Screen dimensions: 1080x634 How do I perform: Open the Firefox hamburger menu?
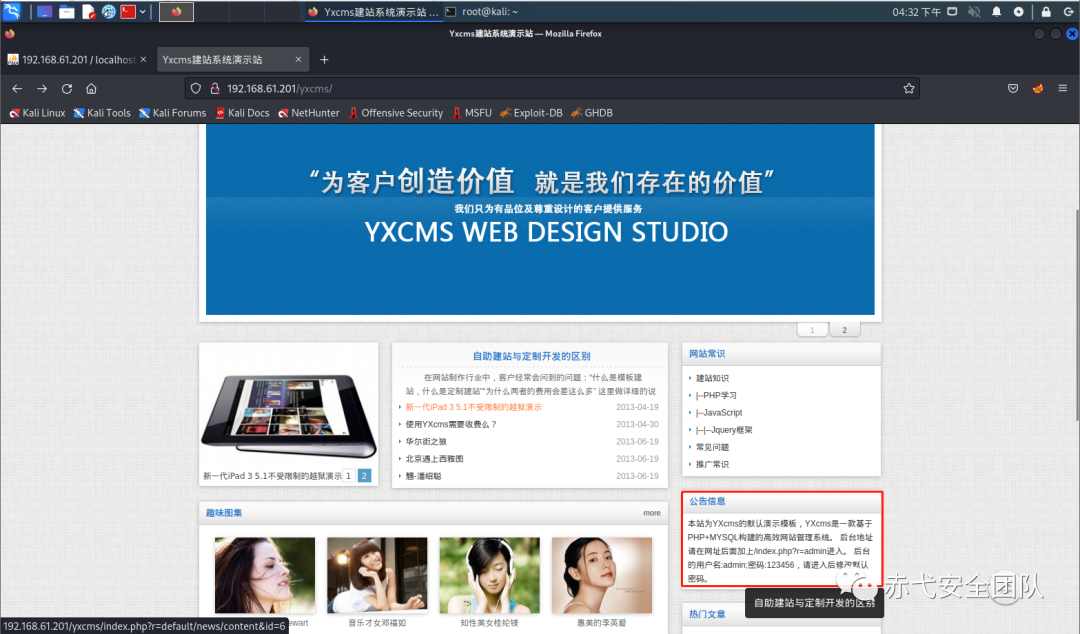(x=1063, y=88)
